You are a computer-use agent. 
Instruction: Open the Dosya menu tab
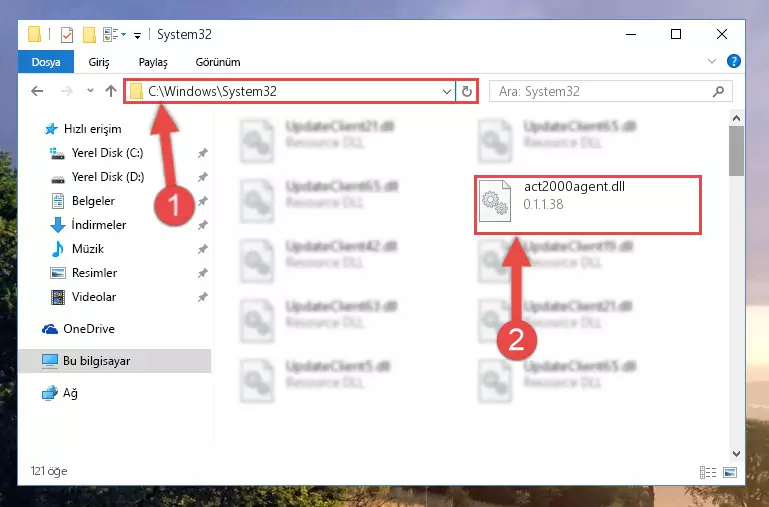click(x=46, y=62)
